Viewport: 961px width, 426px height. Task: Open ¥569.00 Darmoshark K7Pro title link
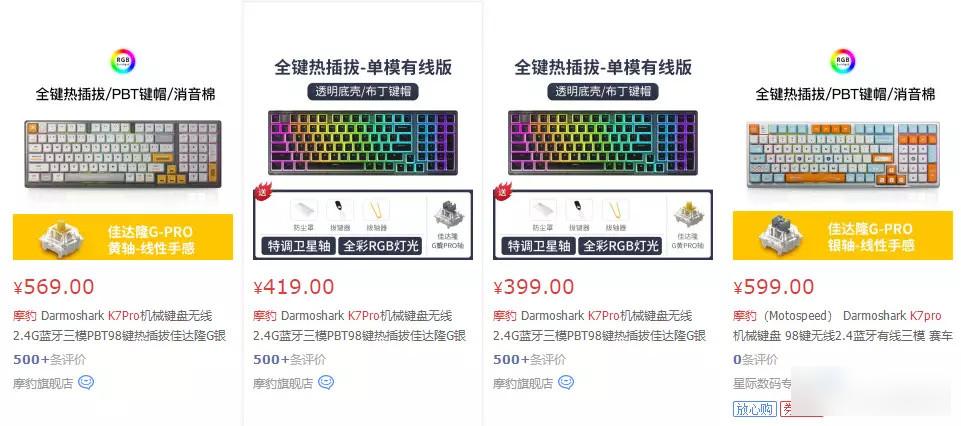click(x=120, y=325)
